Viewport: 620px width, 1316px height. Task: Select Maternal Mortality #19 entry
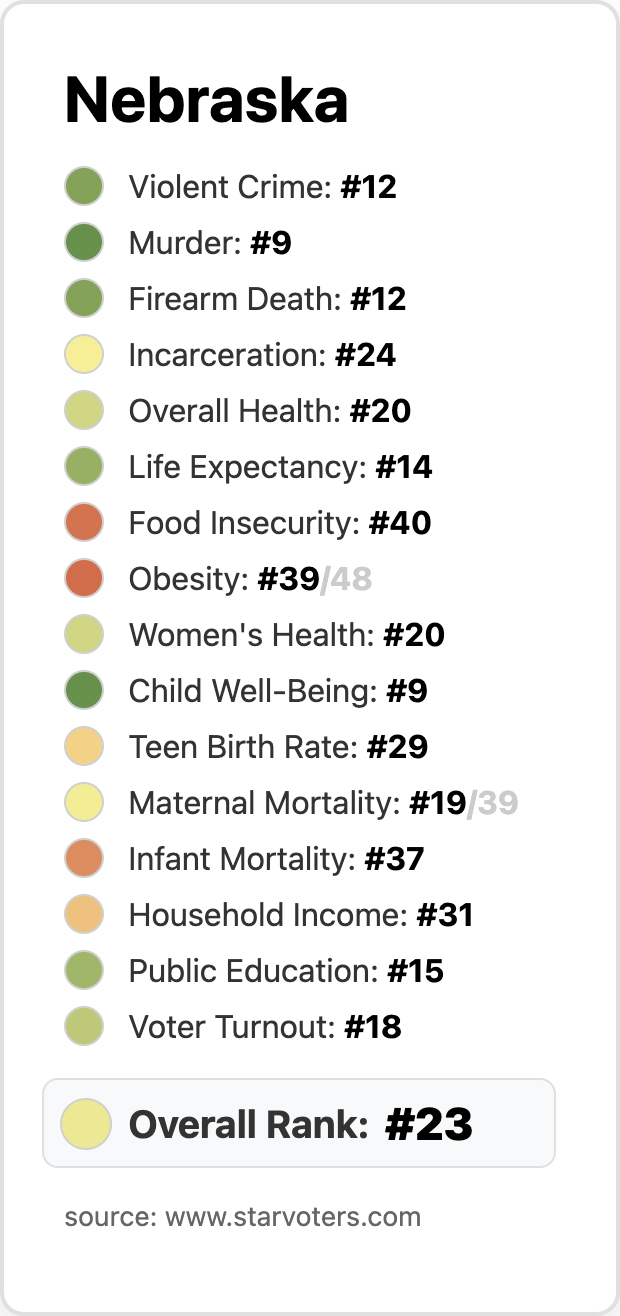point(297,803)
